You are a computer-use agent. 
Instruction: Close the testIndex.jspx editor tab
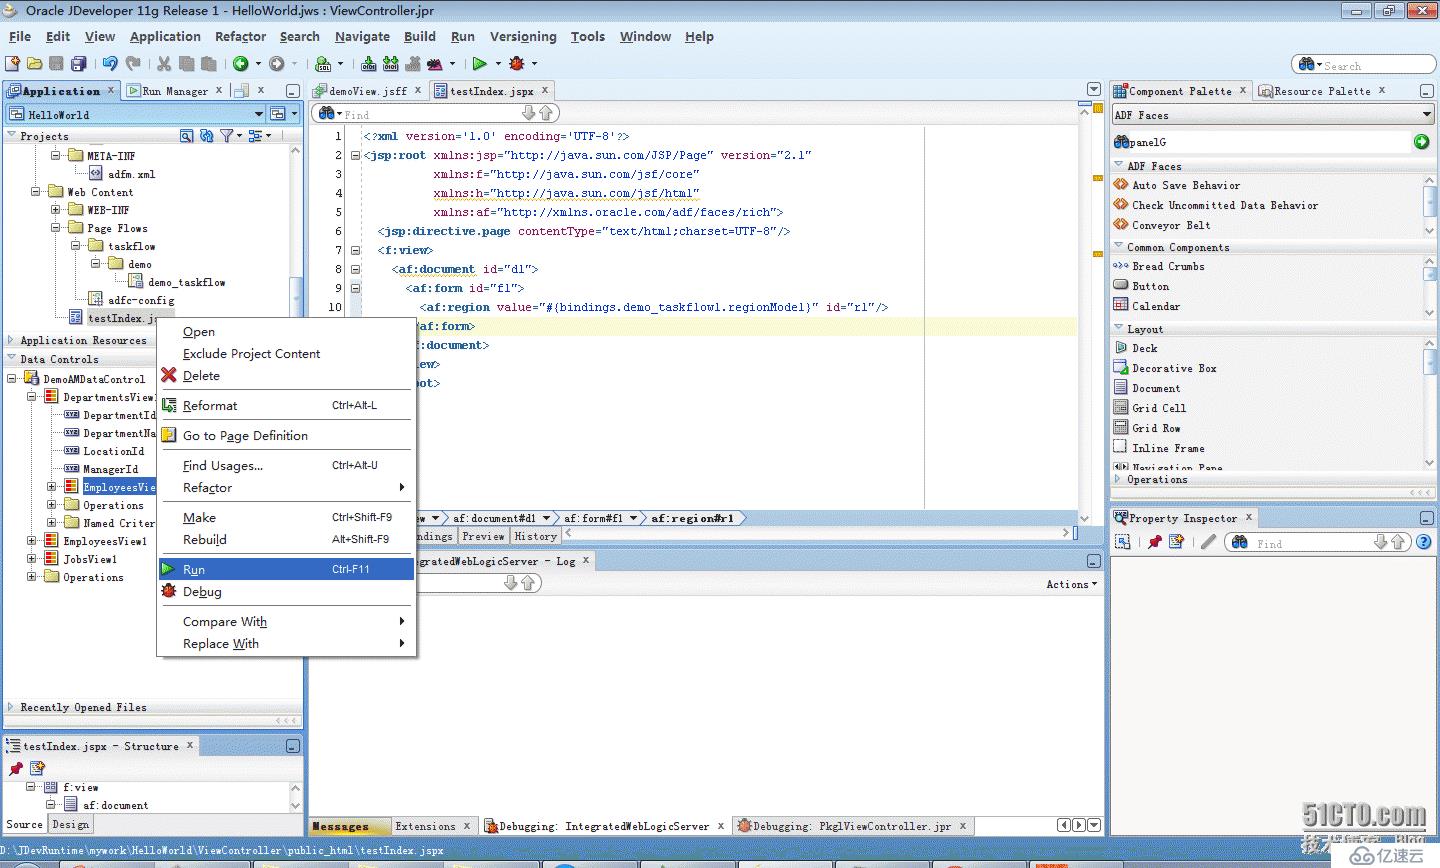coord(545,90)
